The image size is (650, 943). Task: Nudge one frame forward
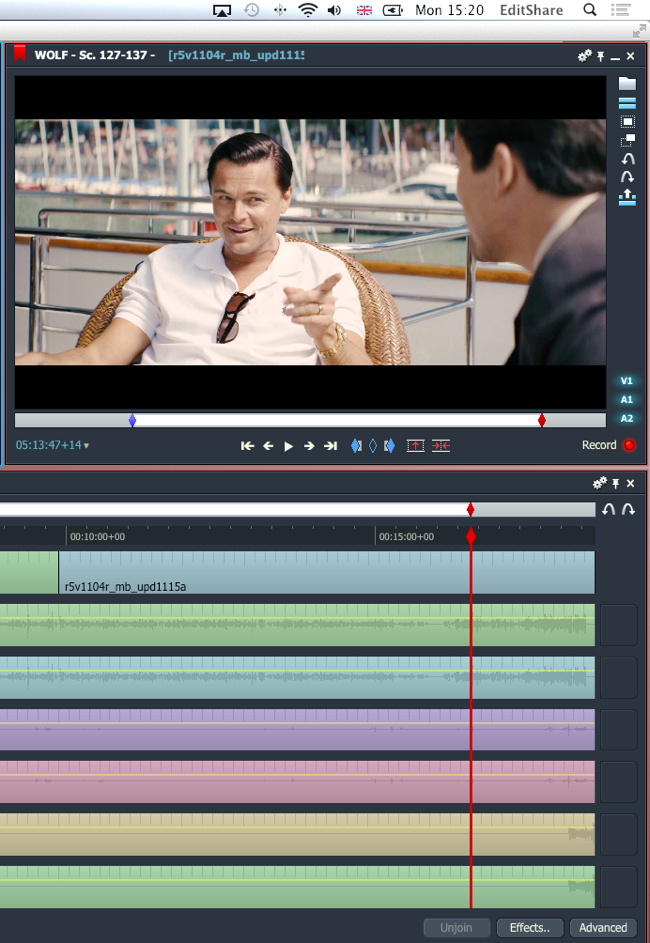(x=309, y=446)
